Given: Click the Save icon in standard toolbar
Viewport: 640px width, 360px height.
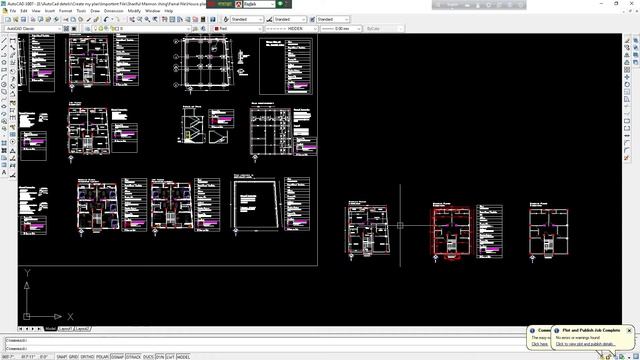Looking at the screenshot, I should [x=23, y=19].
